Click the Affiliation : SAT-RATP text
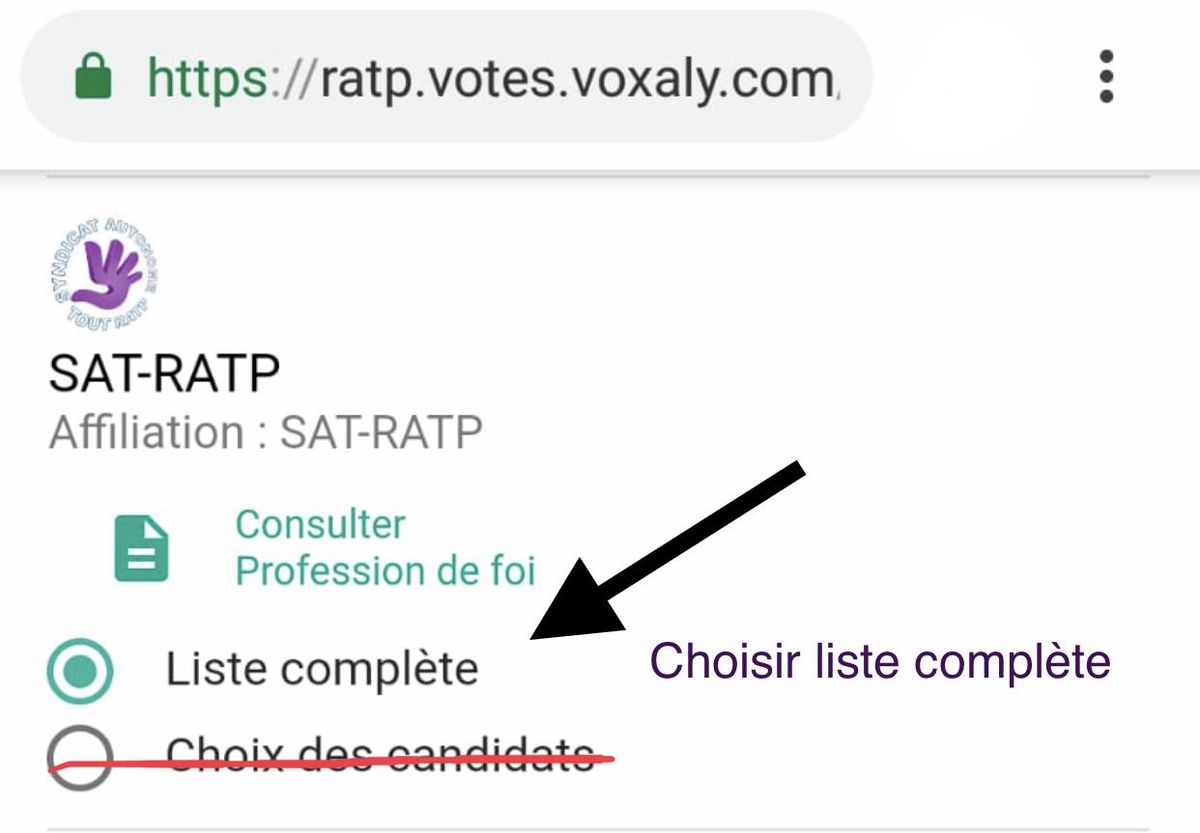1200x833 pixels. [x=265, y=433]
